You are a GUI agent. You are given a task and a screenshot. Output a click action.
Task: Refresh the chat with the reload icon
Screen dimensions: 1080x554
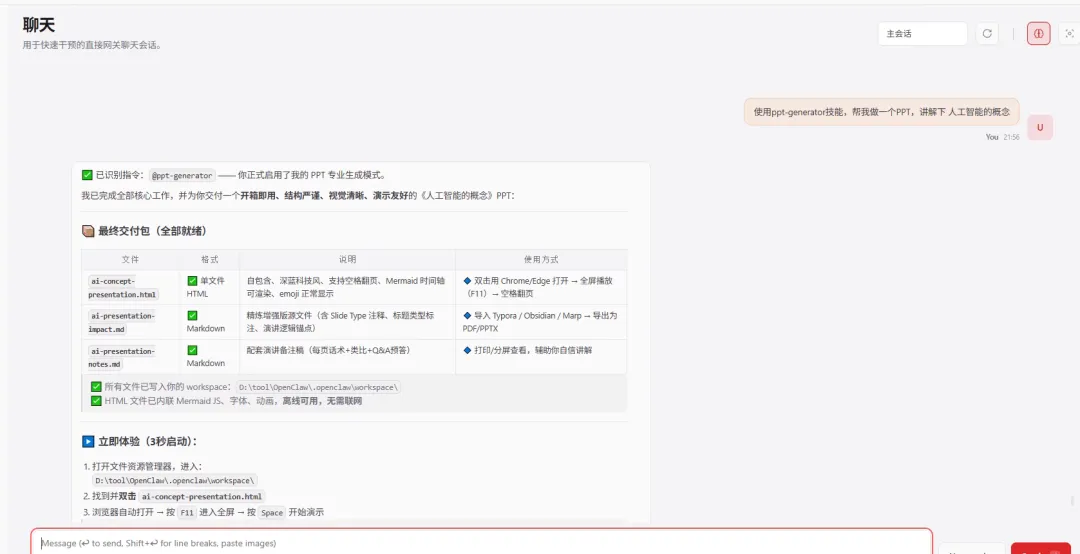[987, 34]
